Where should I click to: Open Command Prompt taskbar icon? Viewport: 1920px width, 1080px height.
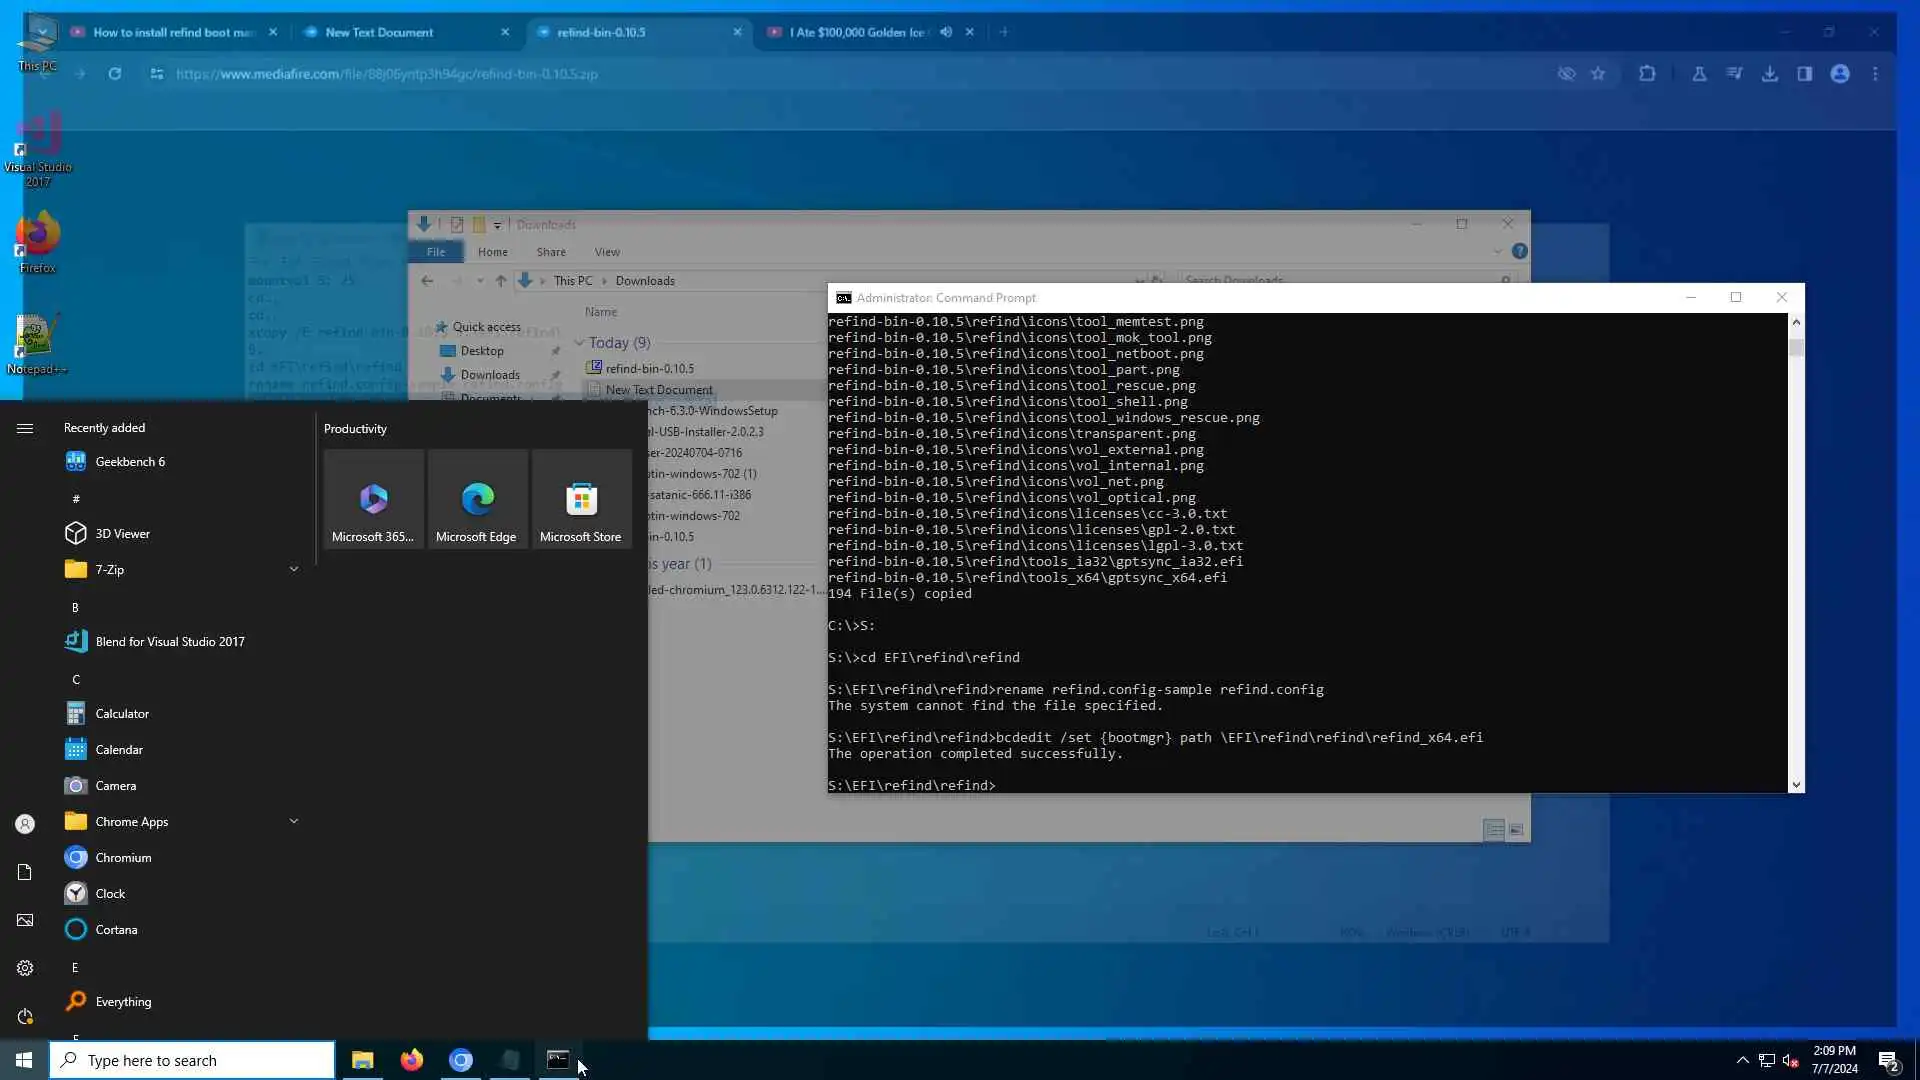click(558, 1060)
